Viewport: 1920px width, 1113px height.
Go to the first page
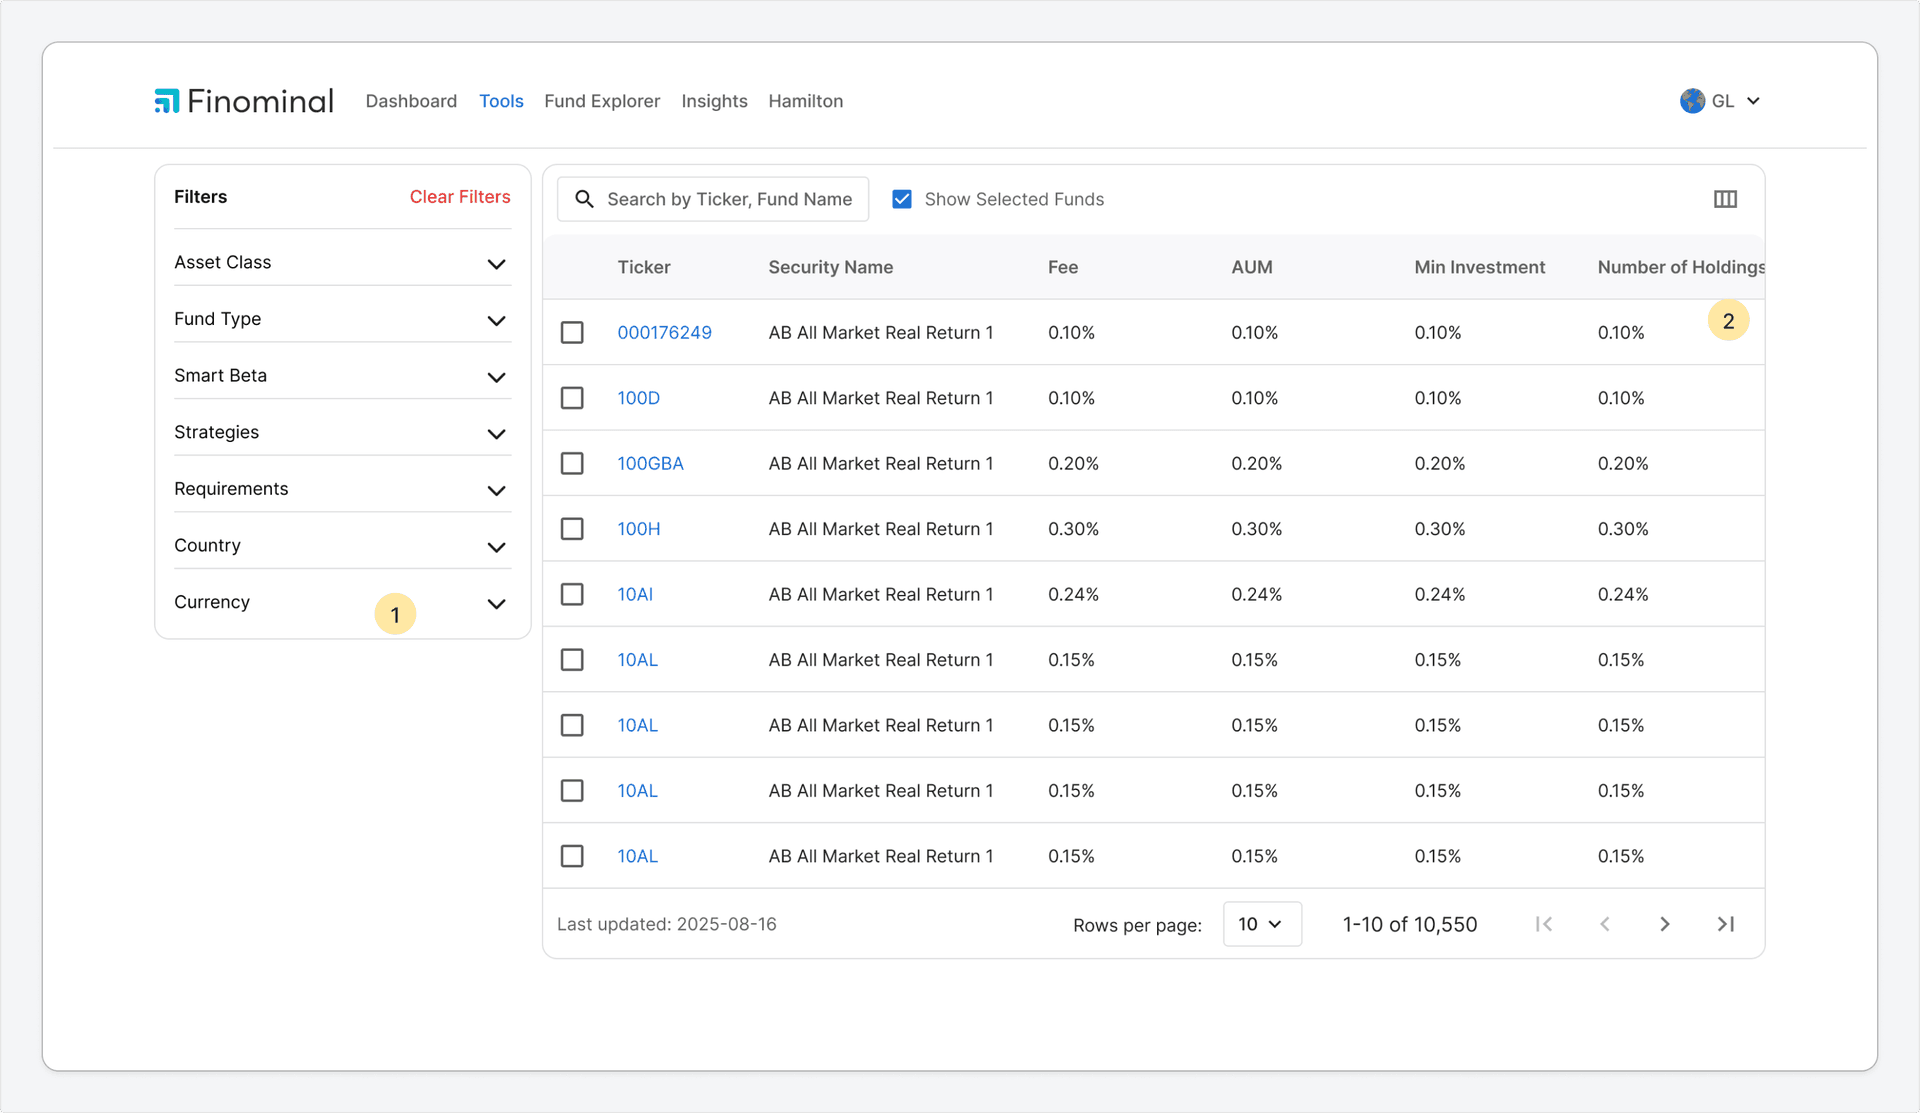pos(1544,924)
